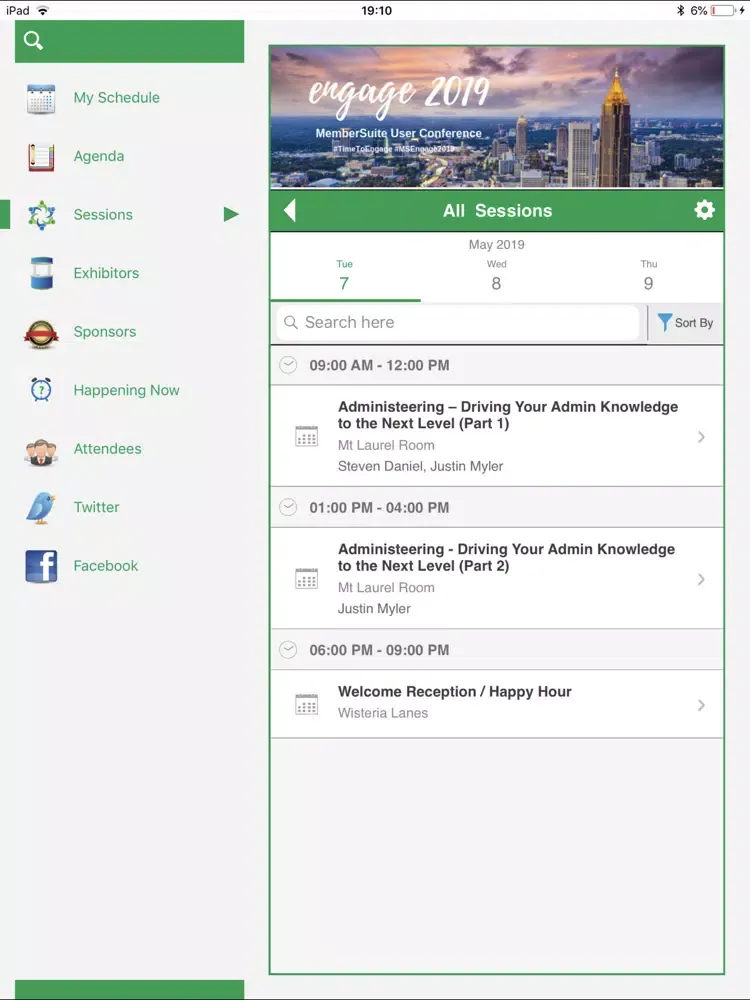Open the Sponsors ribbon badge icon
The width and height of the screenshot is (750, 1000).
41,334
